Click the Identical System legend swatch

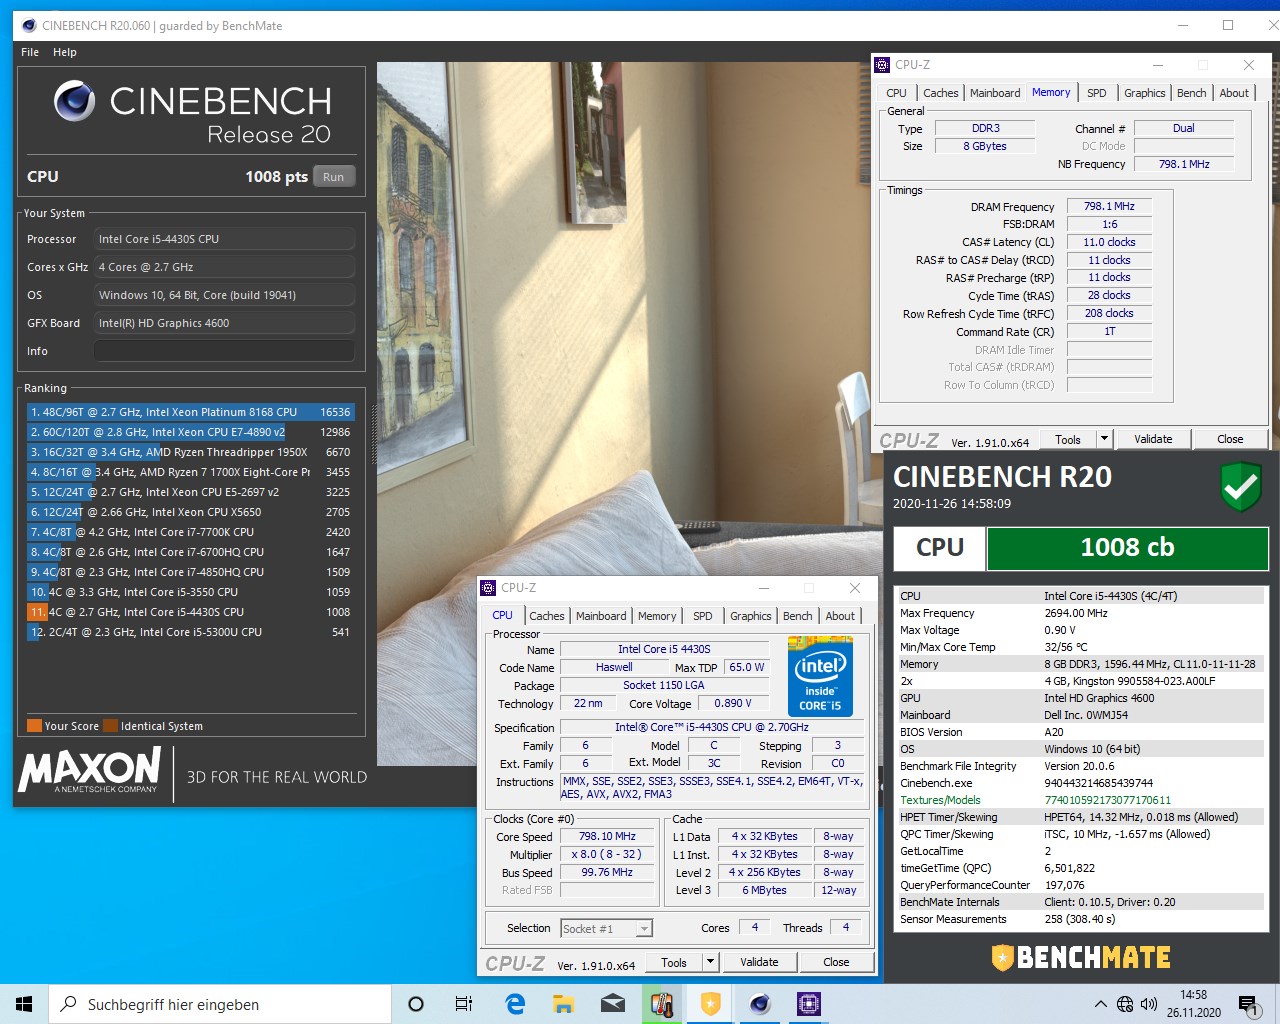click(111, 726)
